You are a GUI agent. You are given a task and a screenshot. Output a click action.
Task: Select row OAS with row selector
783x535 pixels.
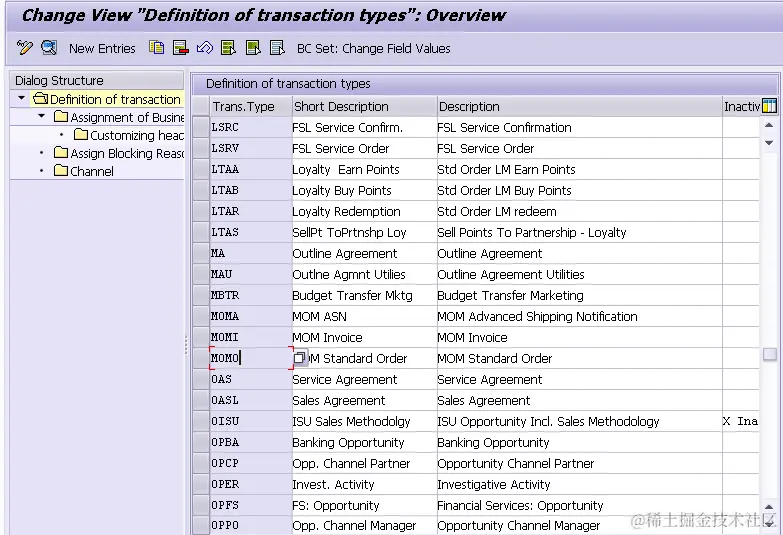coord(201,379)
